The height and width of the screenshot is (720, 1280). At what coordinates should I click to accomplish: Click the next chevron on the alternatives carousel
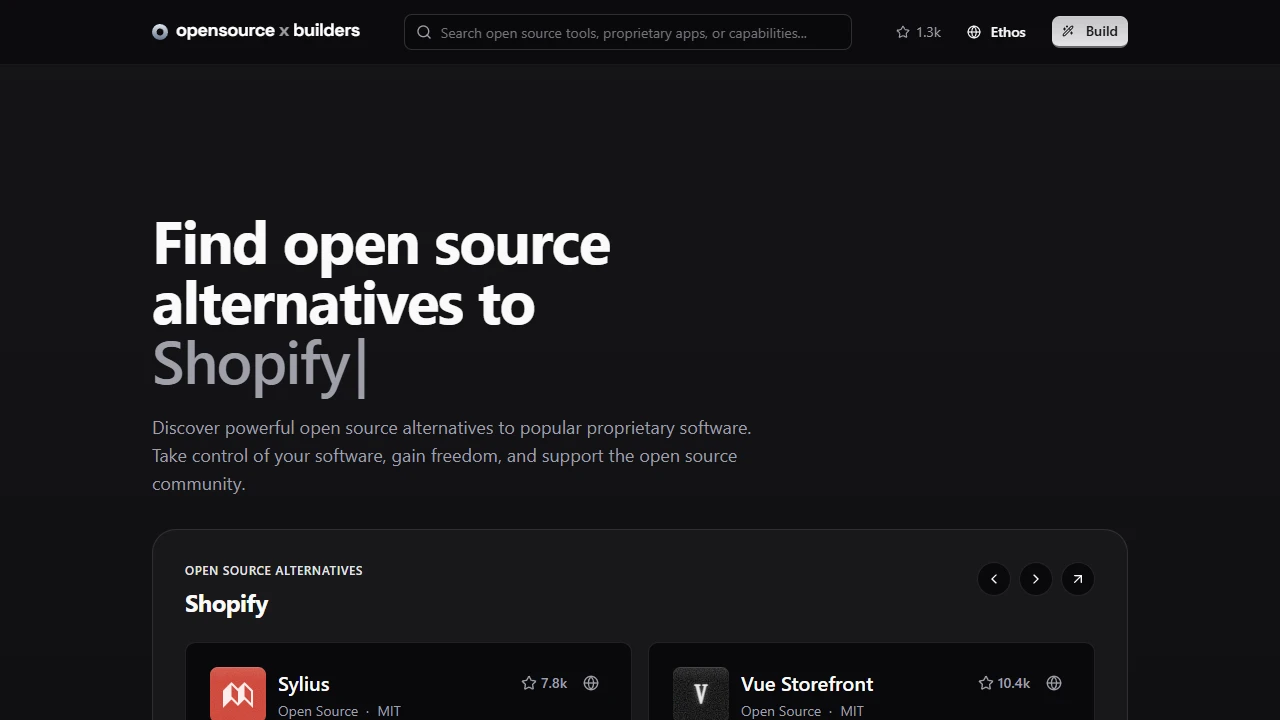click(1035, 578)
